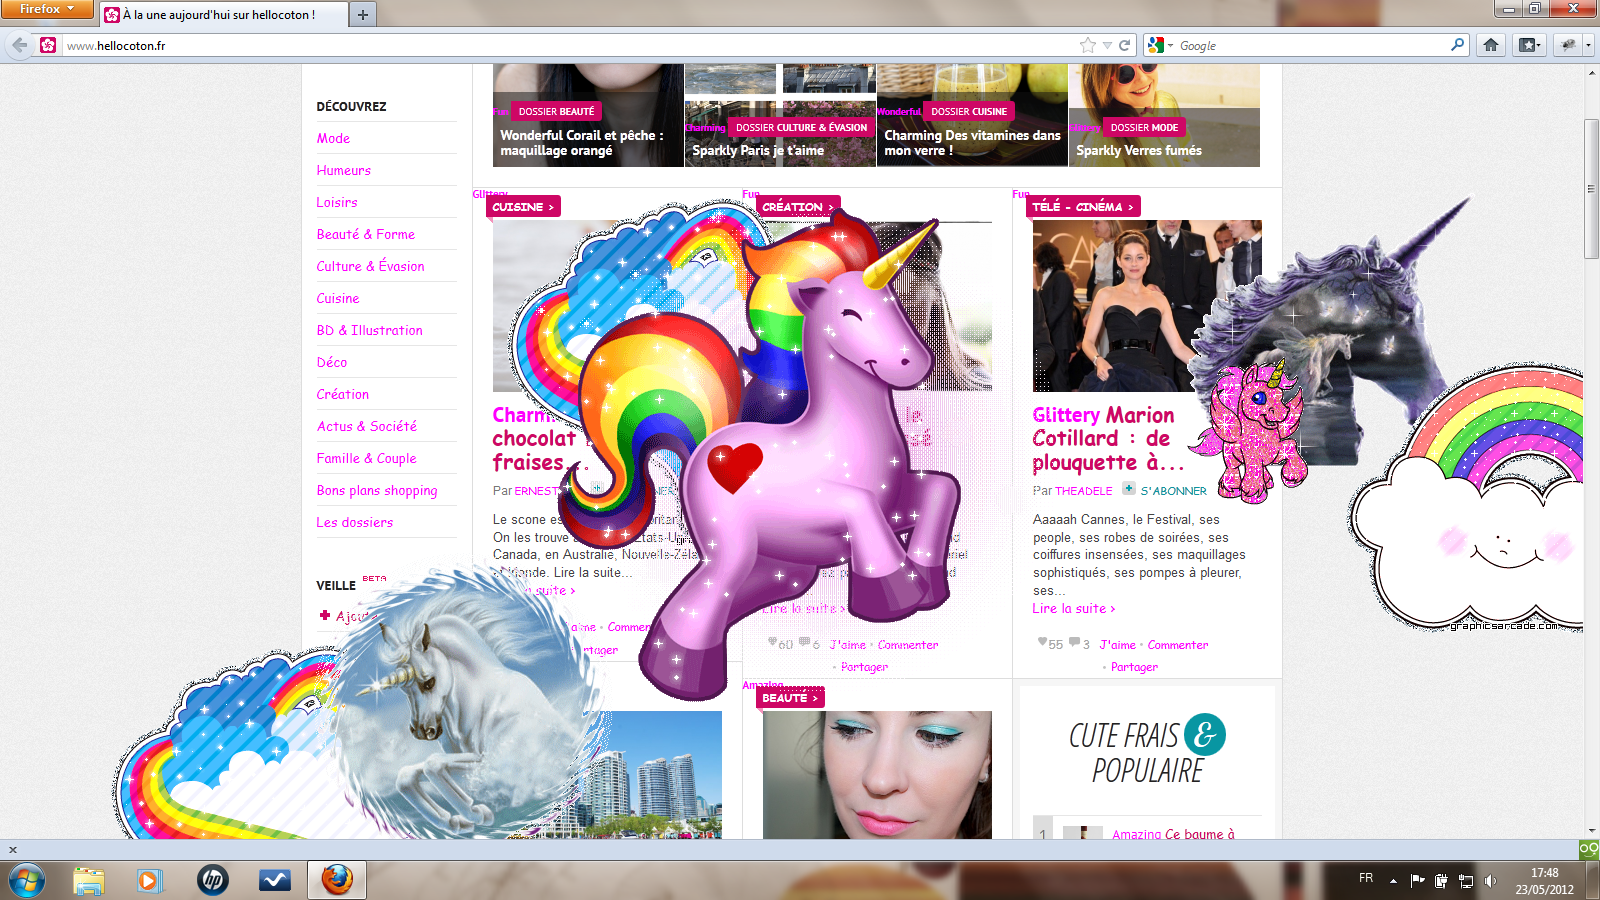Click the hellocoton site favicon in the address bar

click(47, 45)
